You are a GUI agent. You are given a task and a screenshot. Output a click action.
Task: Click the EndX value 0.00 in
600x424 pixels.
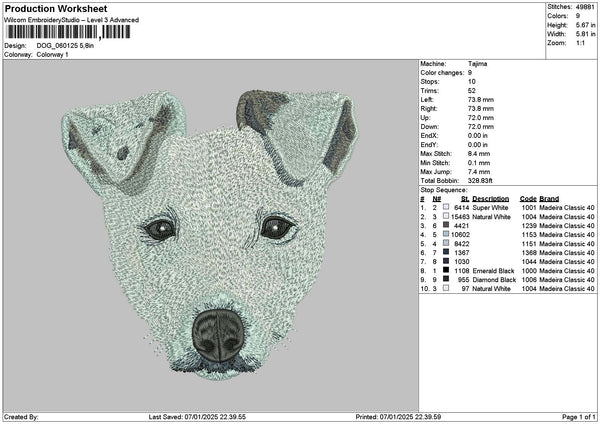(478, 135)
